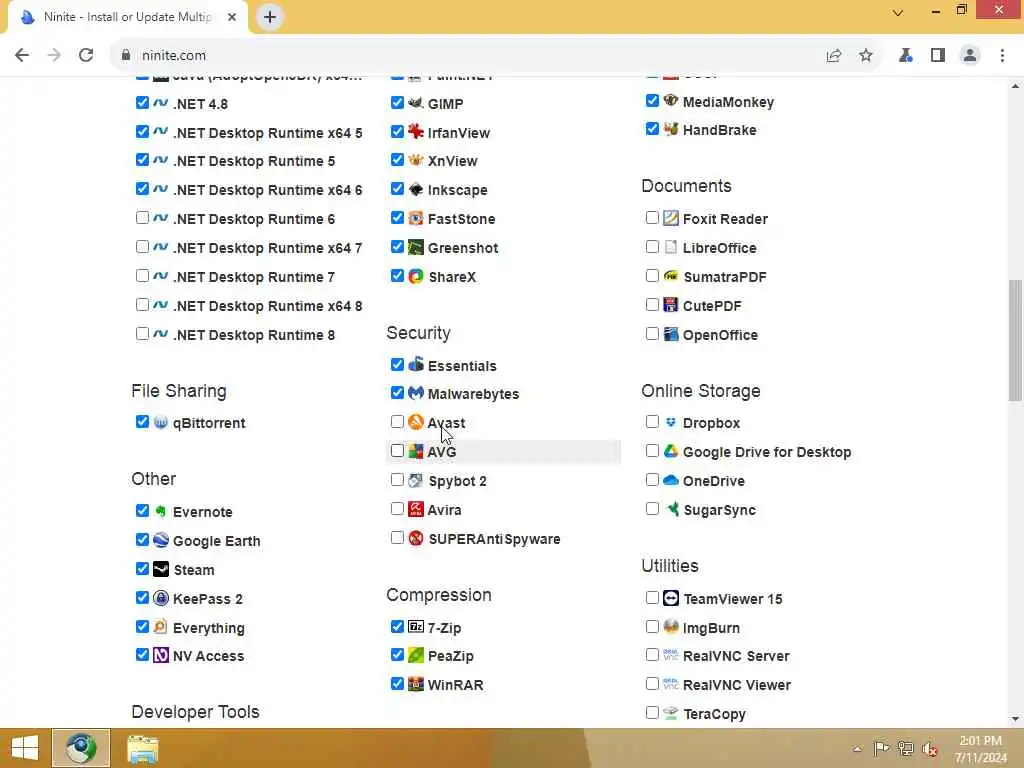Screen dimensions: 1024x768
Task: Open the Chrome three-dot menu
Action: [1002, 56]
